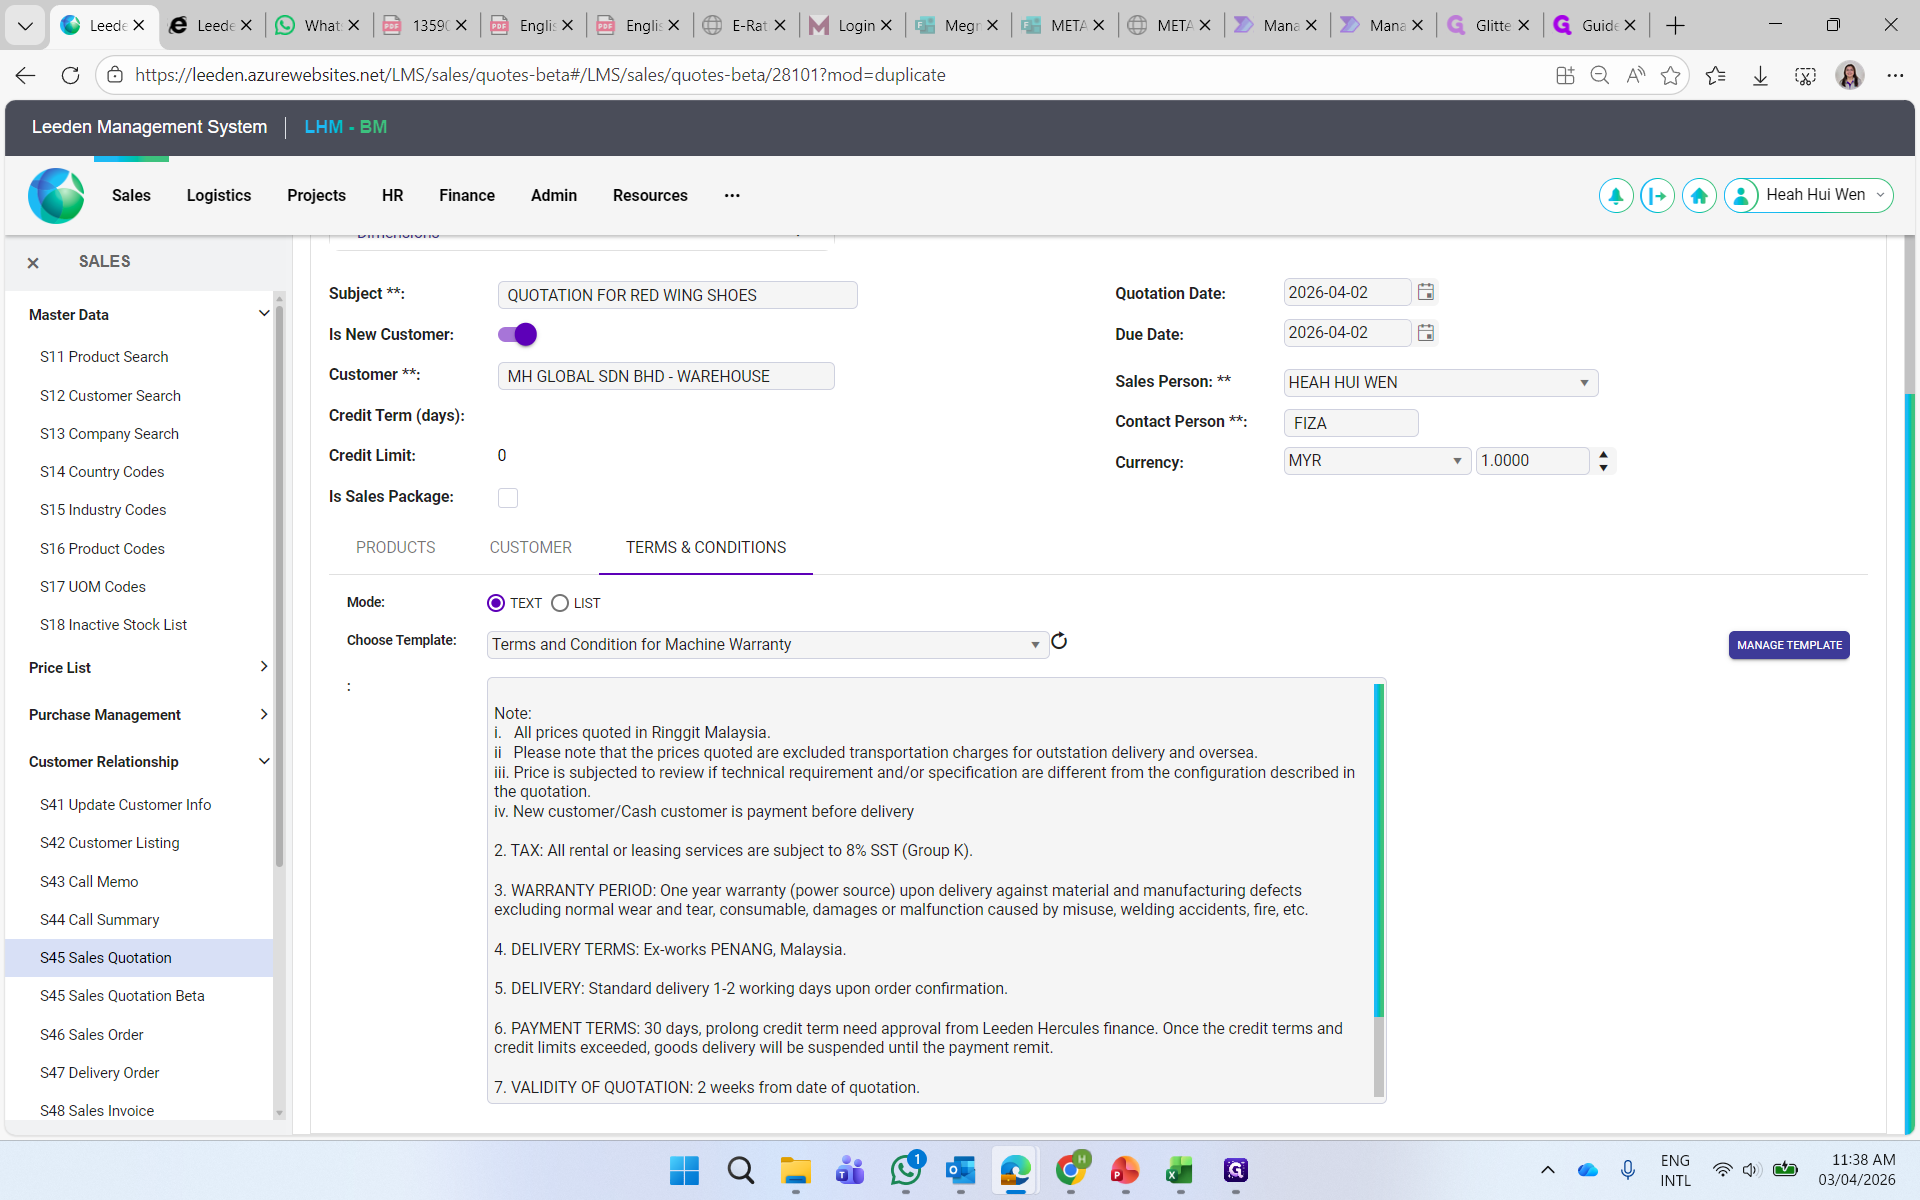Reload template with the refresh icon

pyautogui.click(x=1059, y=642)
